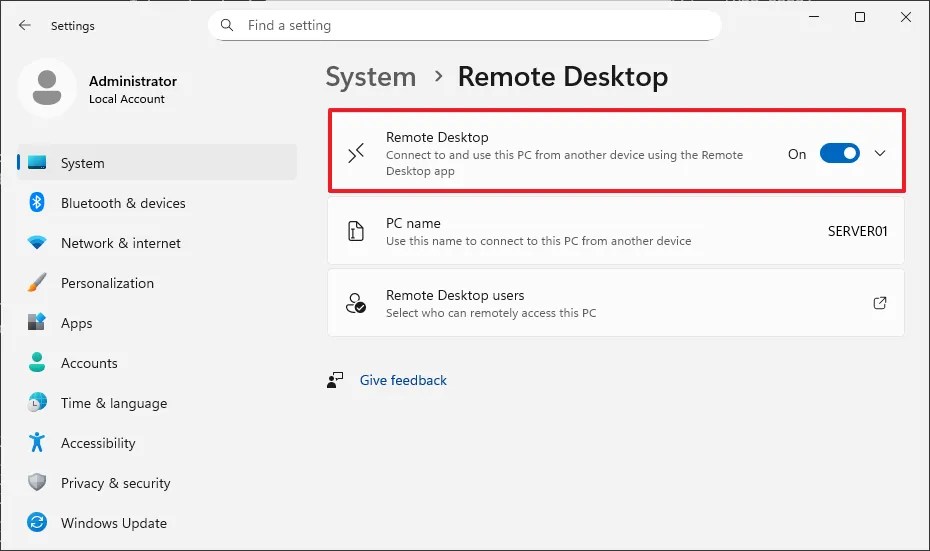930x551 pixels.
Task: Click the Privacy shield icon
Action: 37,482
